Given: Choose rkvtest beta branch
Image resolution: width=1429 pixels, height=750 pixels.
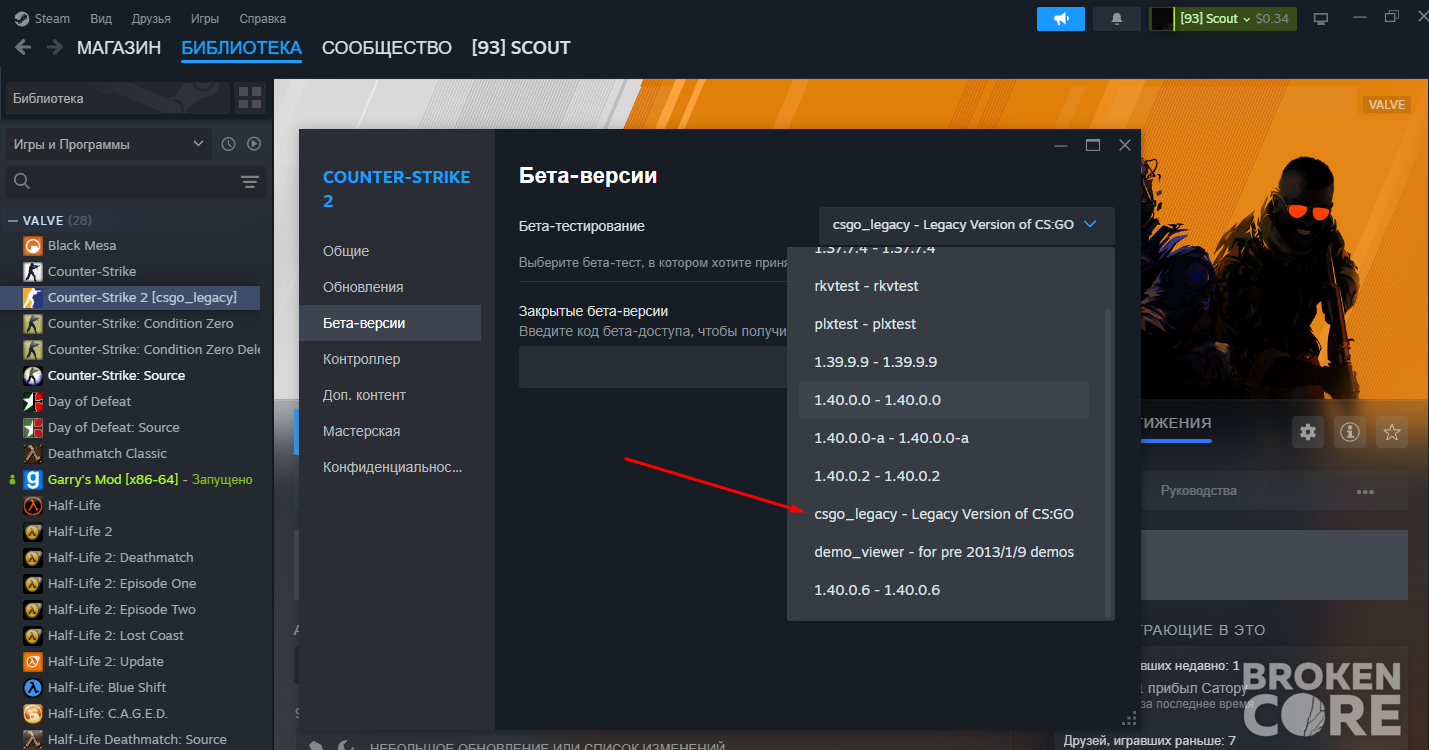Looking at the screenshot, I should (x=943, y=286).
